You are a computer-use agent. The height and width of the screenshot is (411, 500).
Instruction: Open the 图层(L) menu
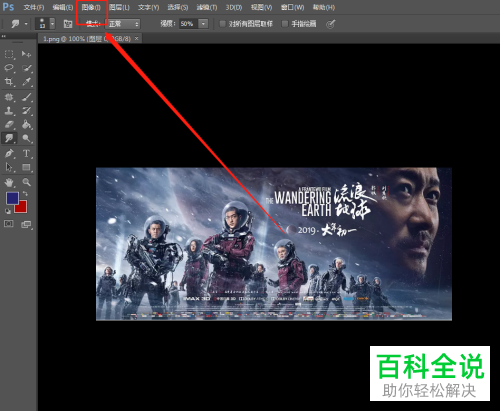(x=119, y=7)
